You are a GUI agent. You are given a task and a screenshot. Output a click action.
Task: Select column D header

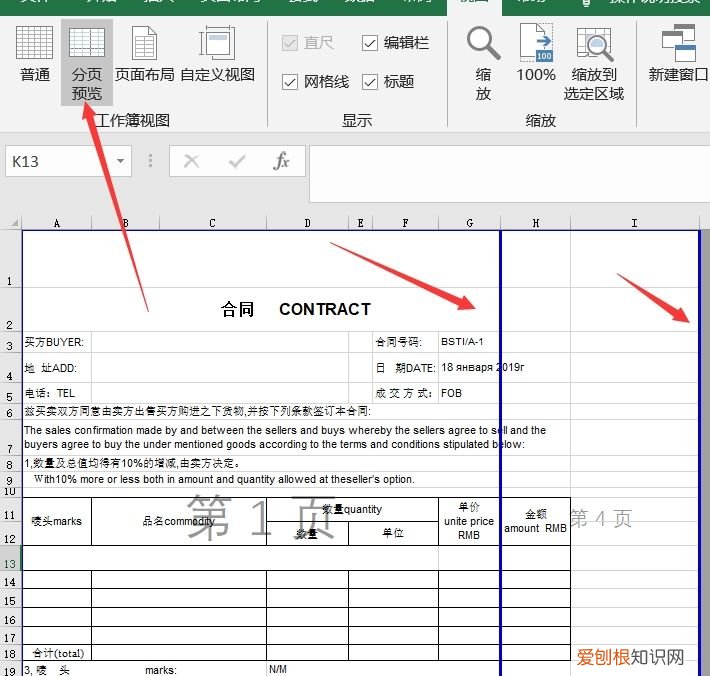[x=307, y=223]
